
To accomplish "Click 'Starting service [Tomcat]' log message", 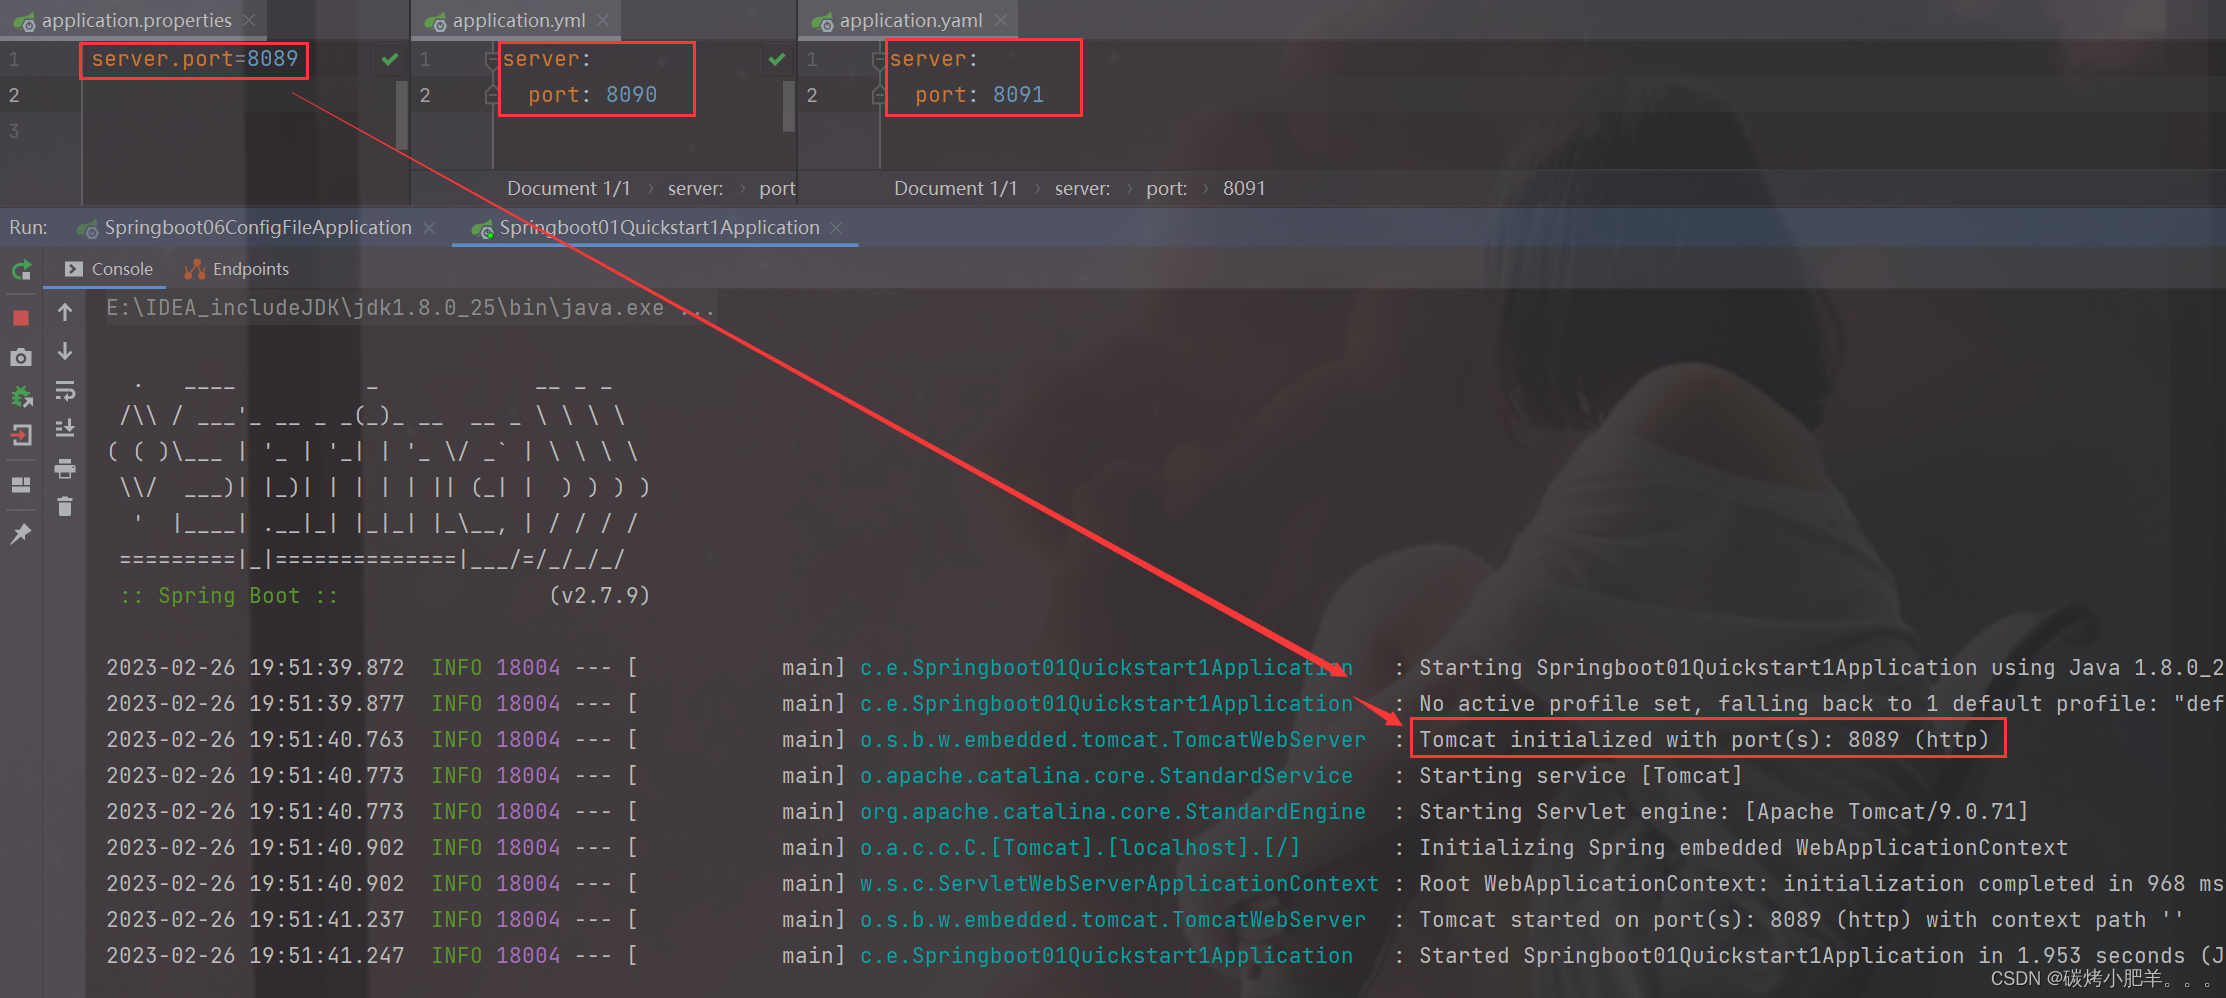I will click(x=1580, y=776).
